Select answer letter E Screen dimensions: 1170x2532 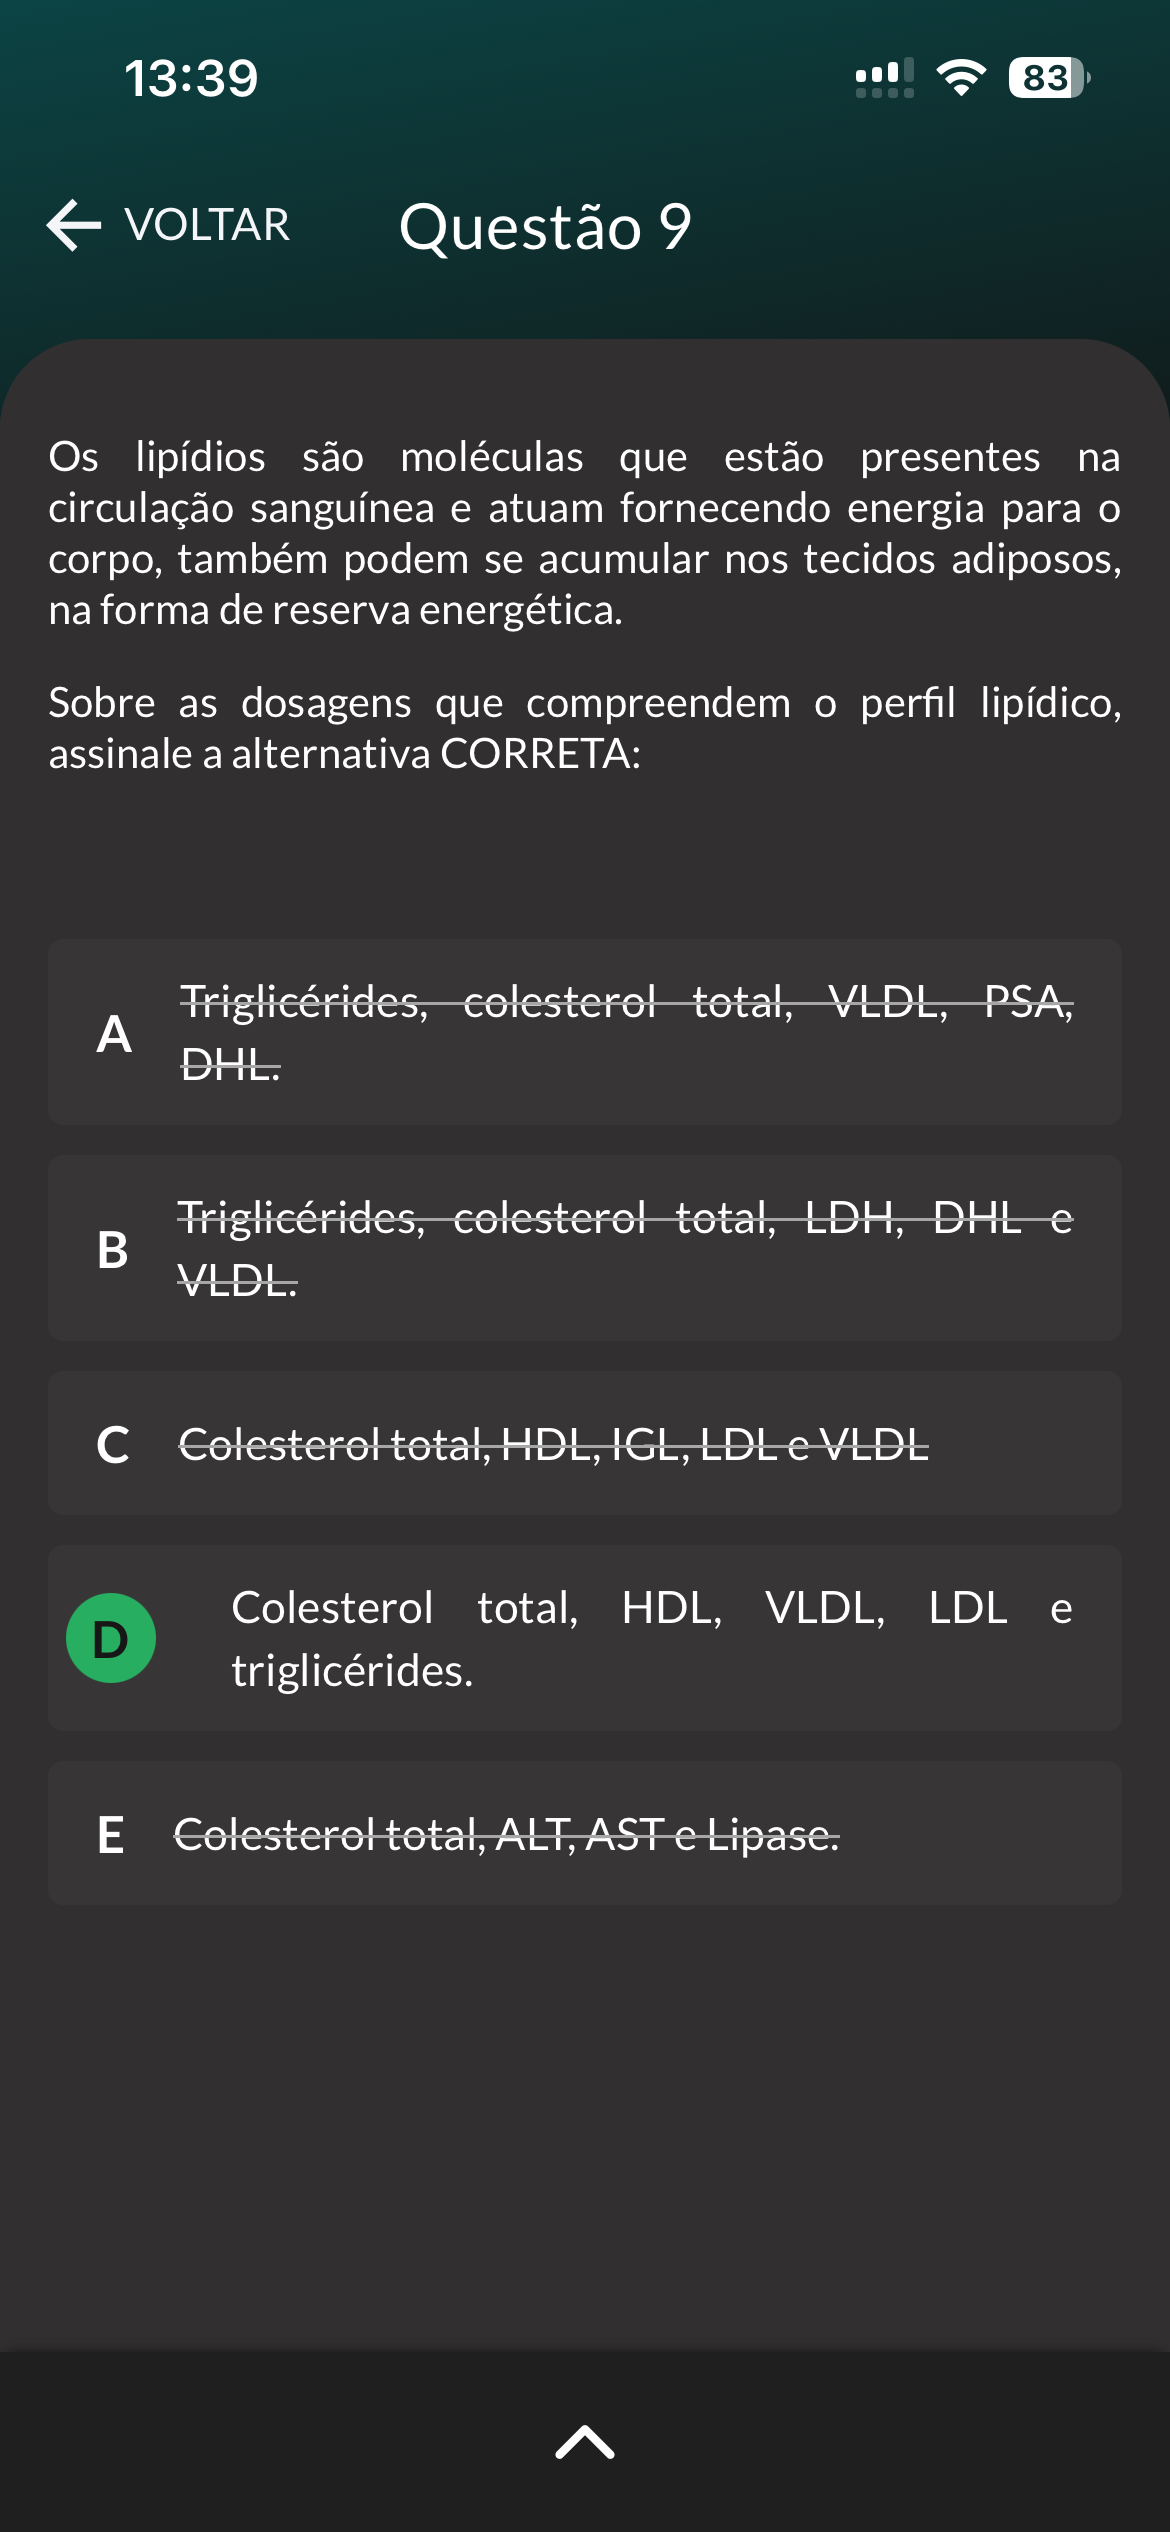pyautogui.click(x=111, y=1834)
